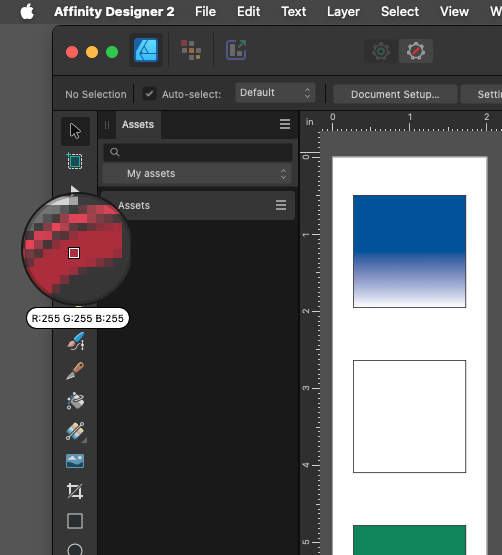
Task: Select the Rectangle shape tool
Action: (x=75, y=521)
